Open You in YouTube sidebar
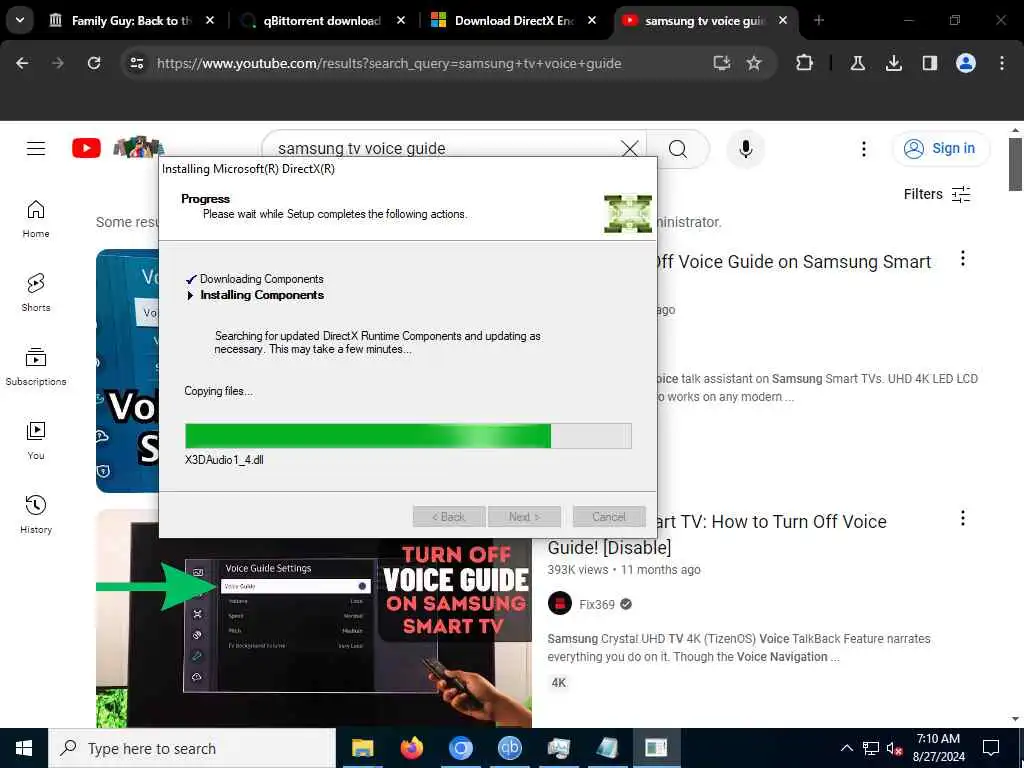The height and width of the screenshot is (768, 1024). point(36,441)
